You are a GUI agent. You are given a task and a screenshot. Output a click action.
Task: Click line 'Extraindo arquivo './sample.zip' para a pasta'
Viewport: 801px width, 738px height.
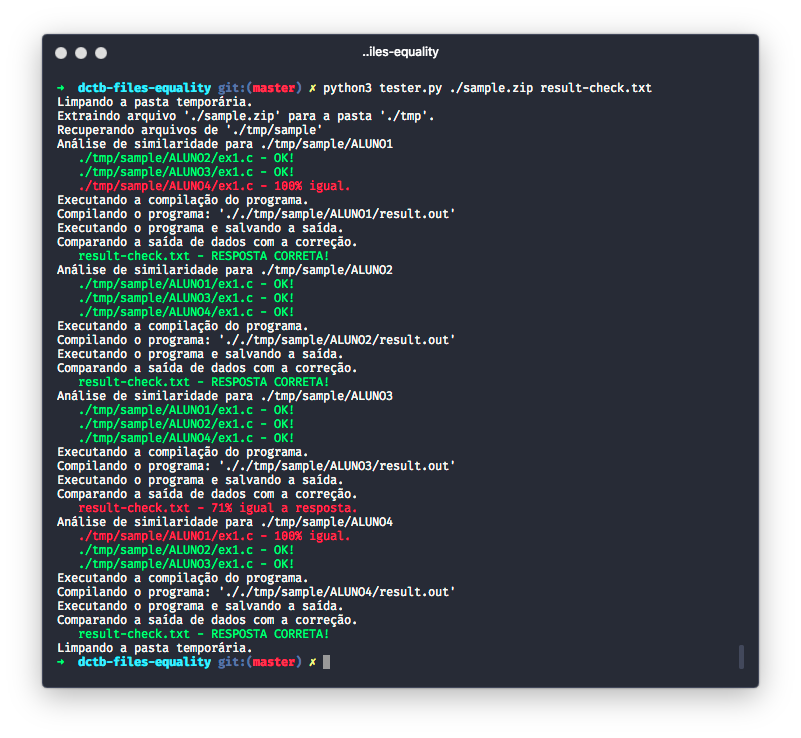(x=246, y=116)
